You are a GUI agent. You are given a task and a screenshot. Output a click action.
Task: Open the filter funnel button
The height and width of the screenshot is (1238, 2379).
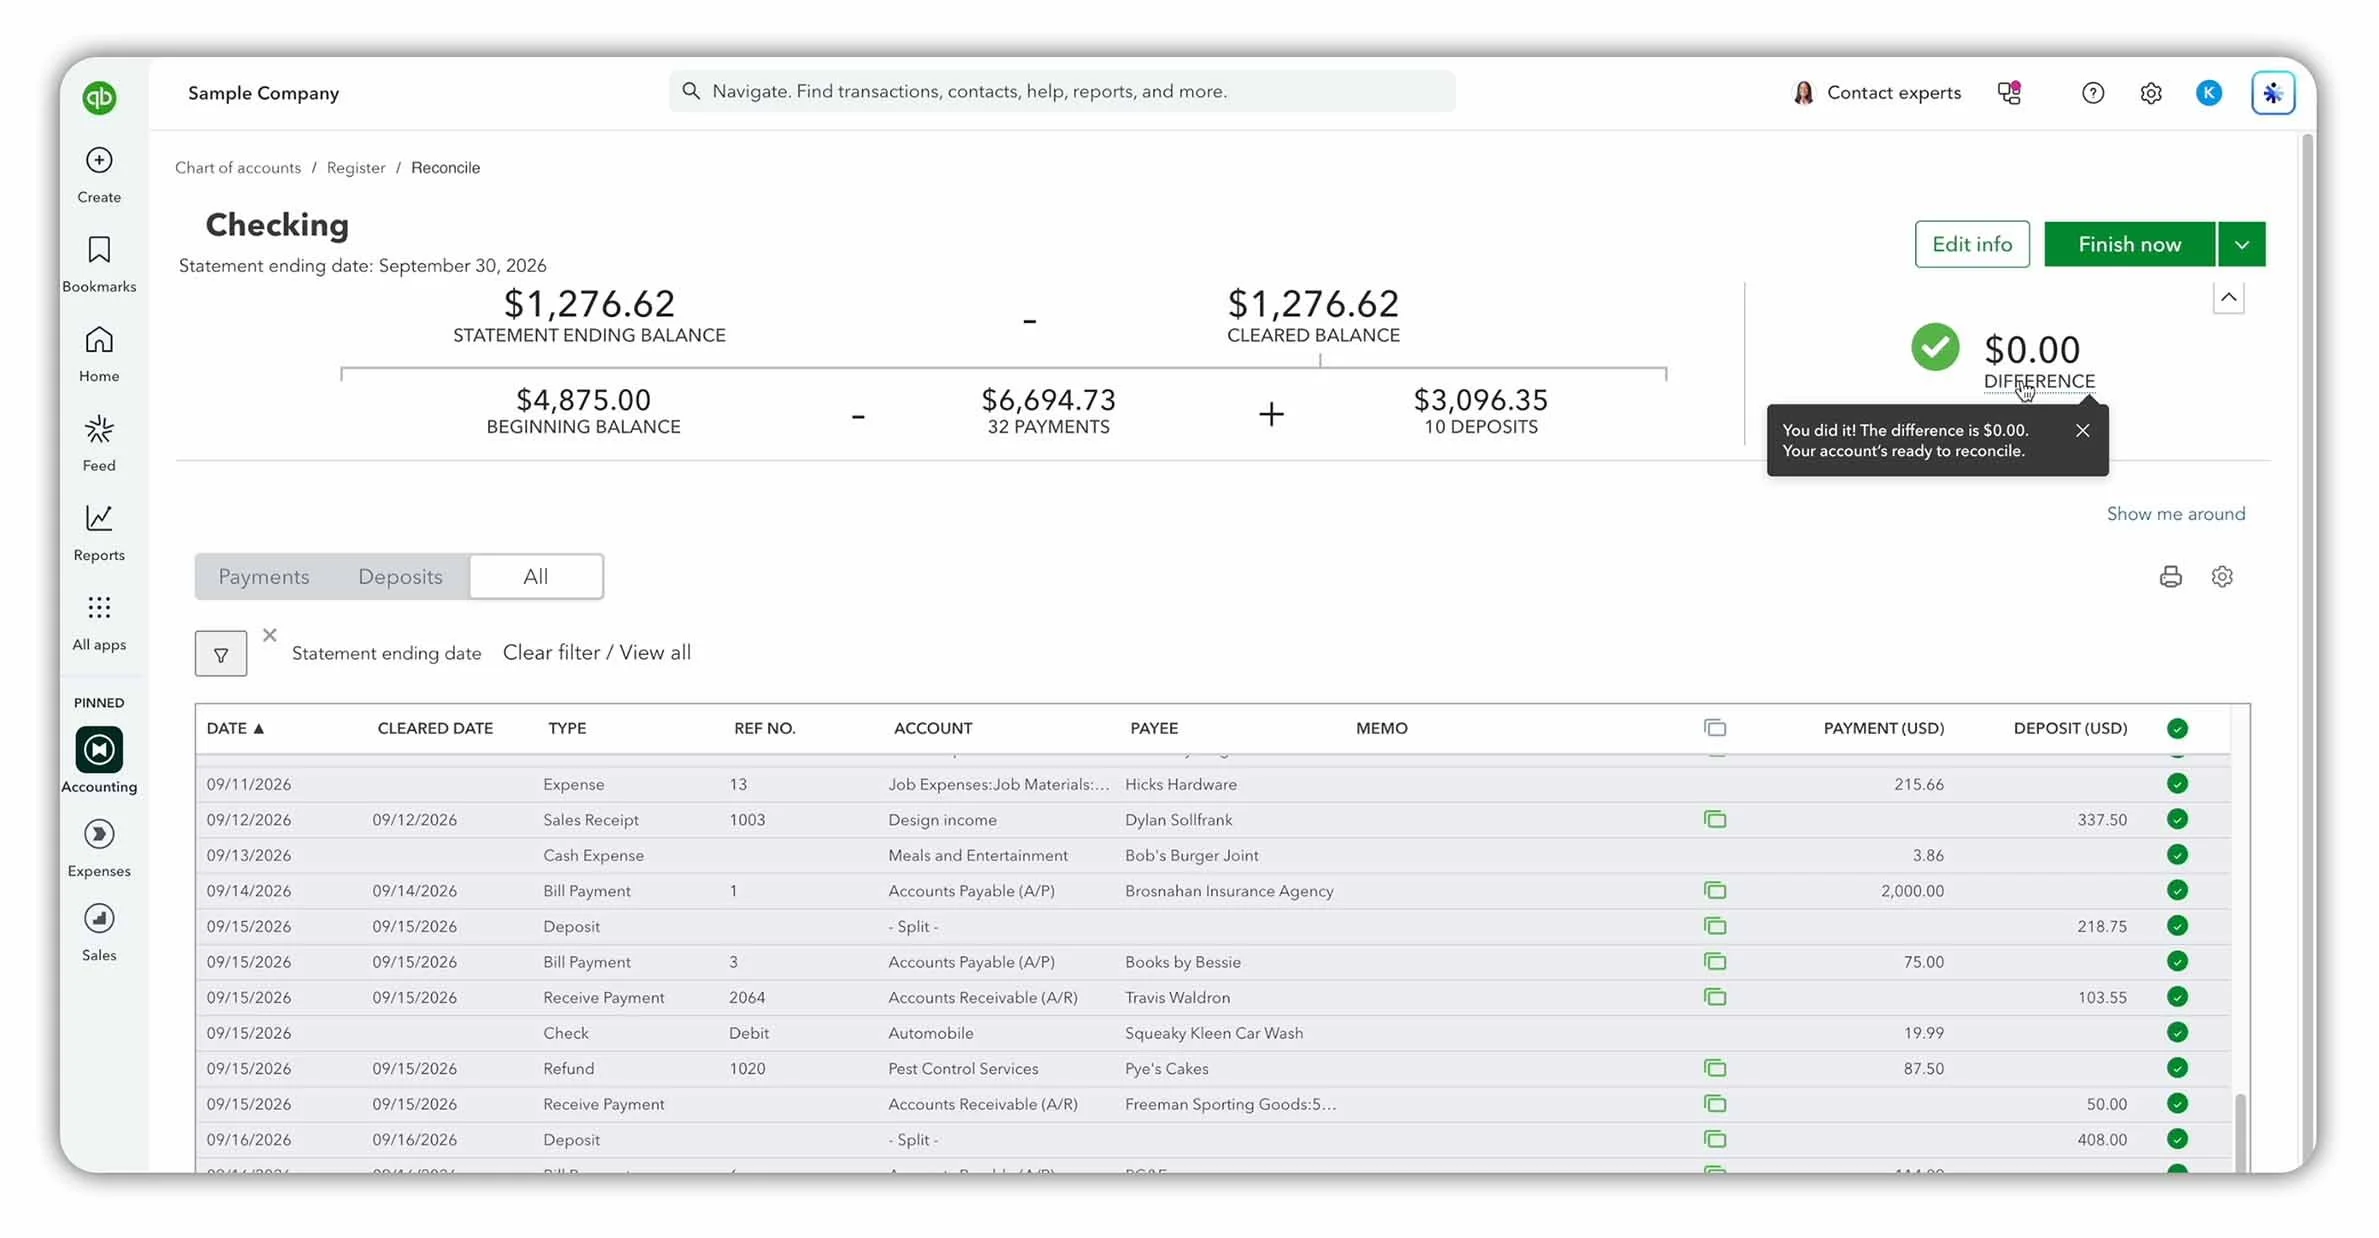221,654
